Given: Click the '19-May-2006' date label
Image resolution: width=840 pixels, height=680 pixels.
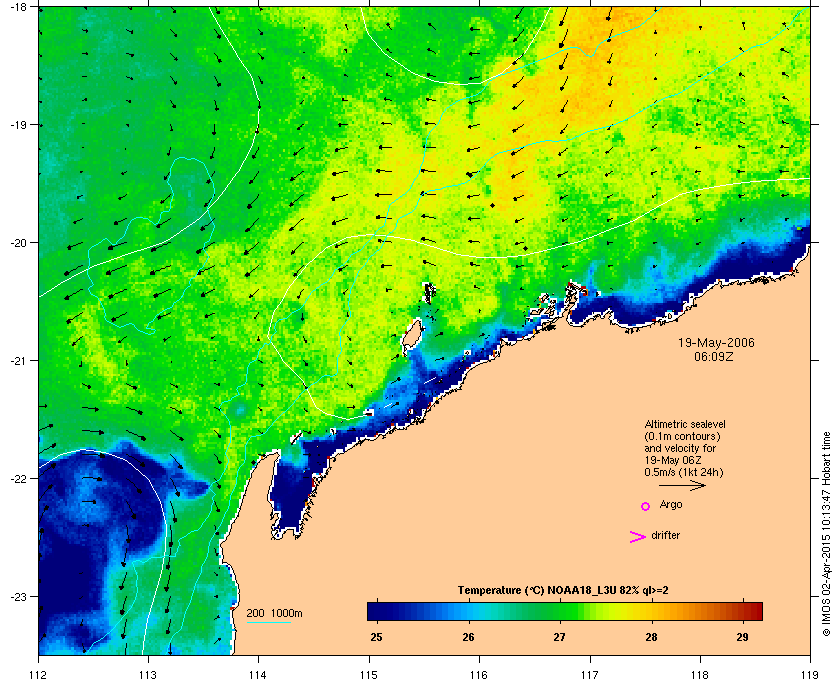Looking at the screenshot, I should pyautogui.click(x=716, y=343).
